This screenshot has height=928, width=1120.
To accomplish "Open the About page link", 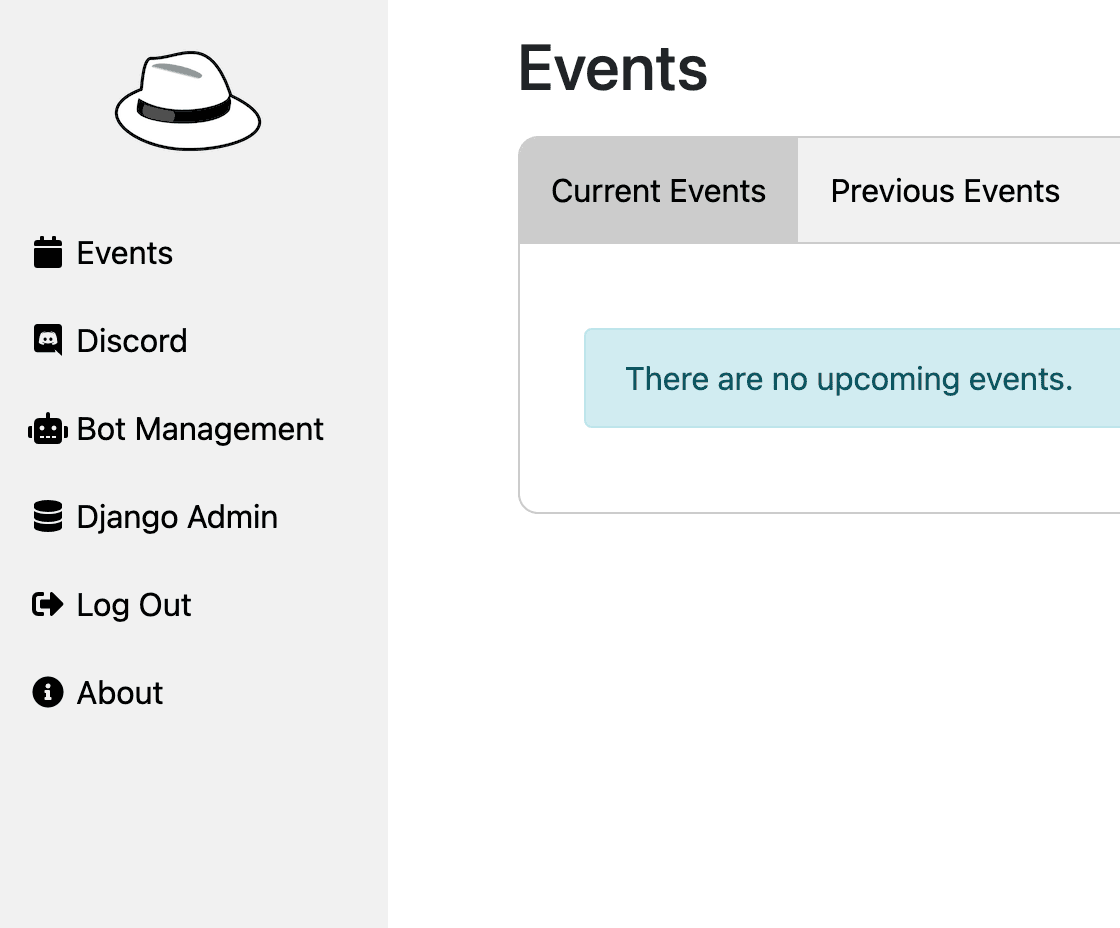I will (x=120, y=693).
